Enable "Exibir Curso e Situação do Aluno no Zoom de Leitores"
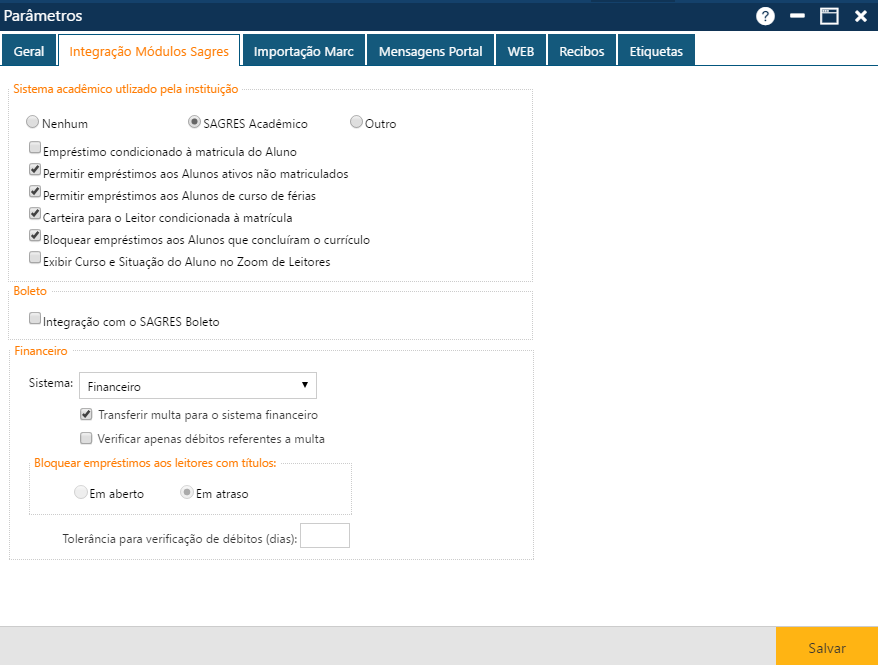This screenshot has width=878, height=665. coord(35,258)
